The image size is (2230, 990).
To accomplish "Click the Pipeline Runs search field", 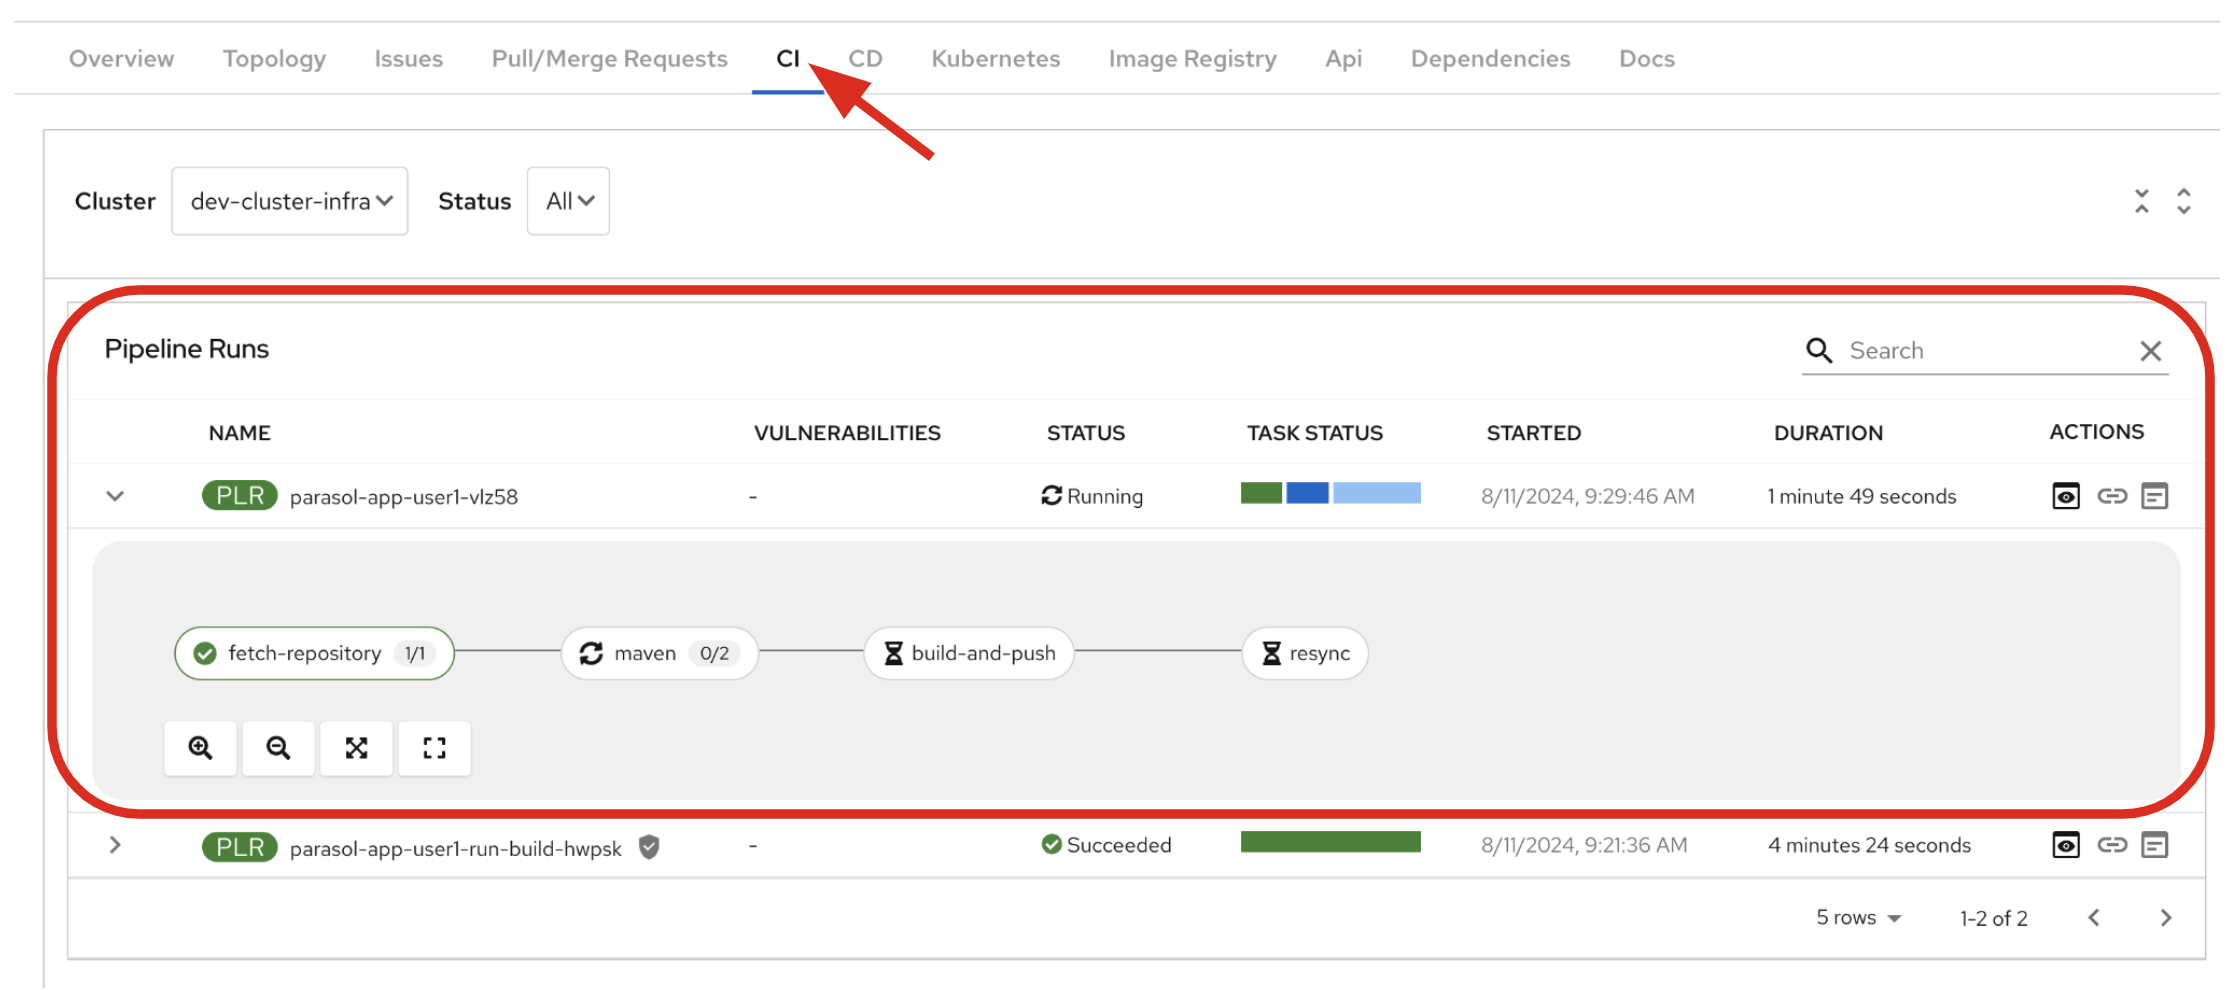I will click(1985, 351).
